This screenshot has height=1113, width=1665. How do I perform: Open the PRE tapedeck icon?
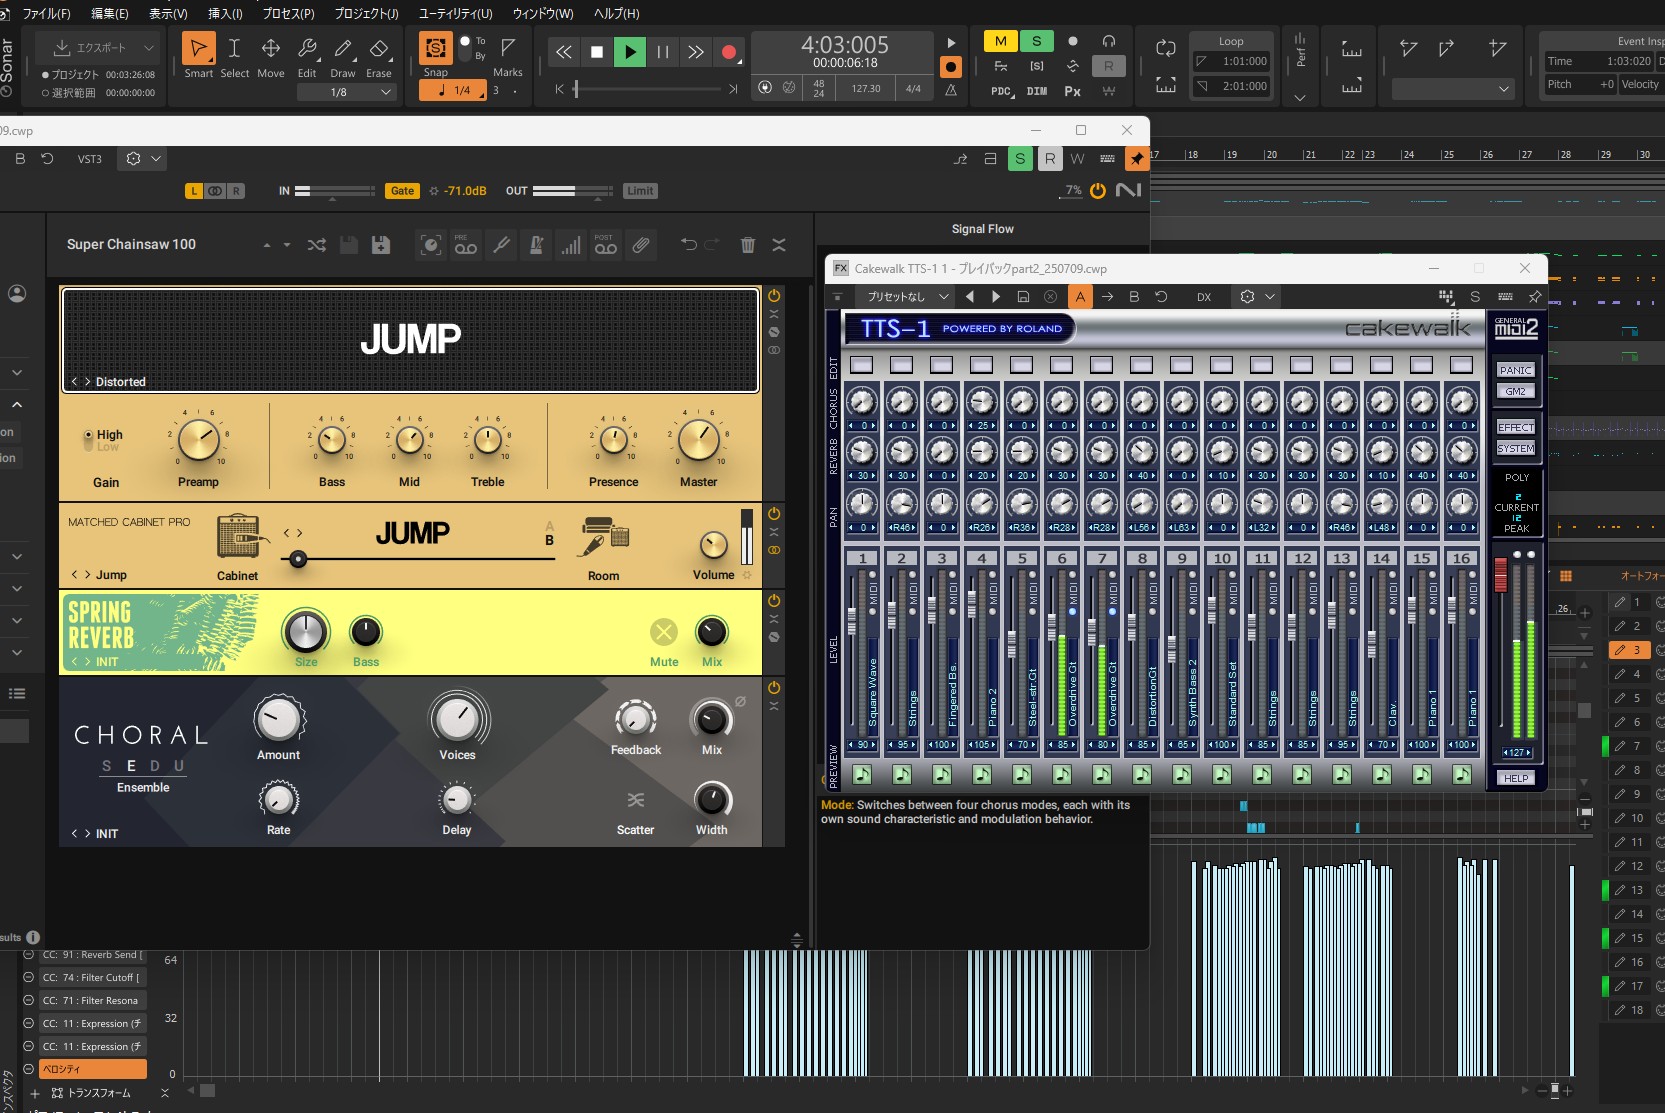[466, 245]
